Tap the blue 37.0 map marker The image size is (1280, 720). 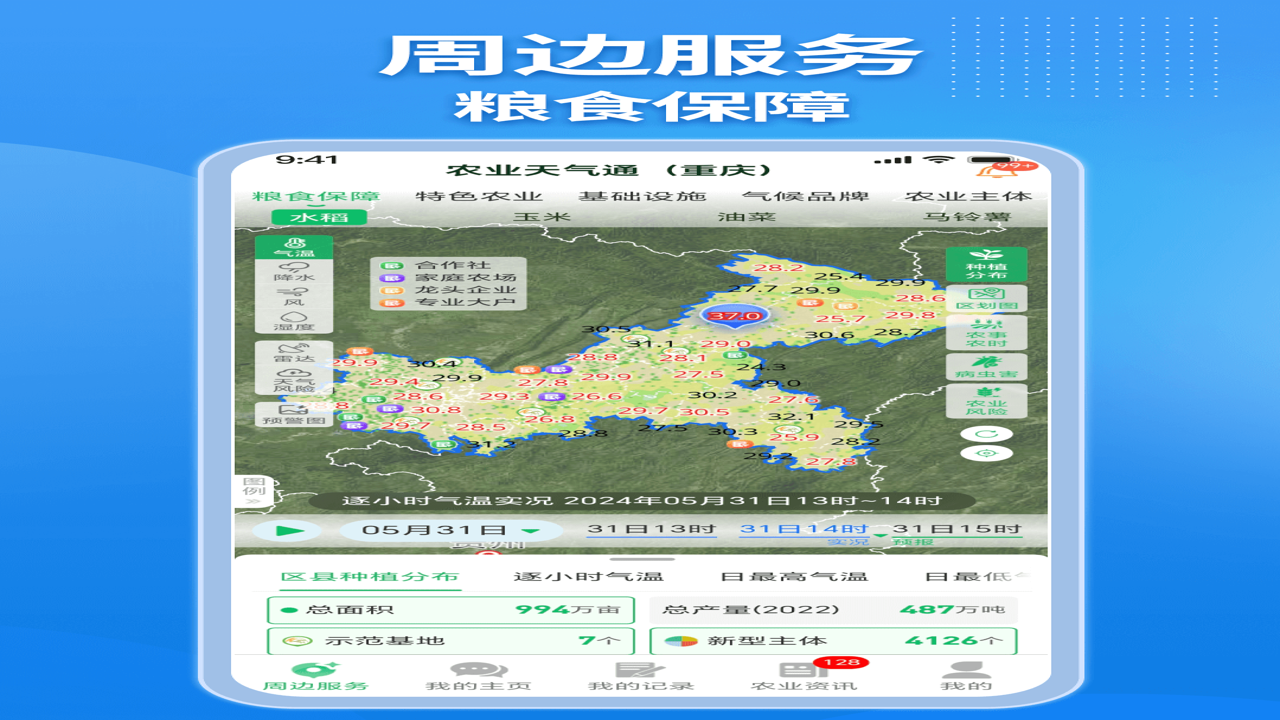[x=735, y=314]
